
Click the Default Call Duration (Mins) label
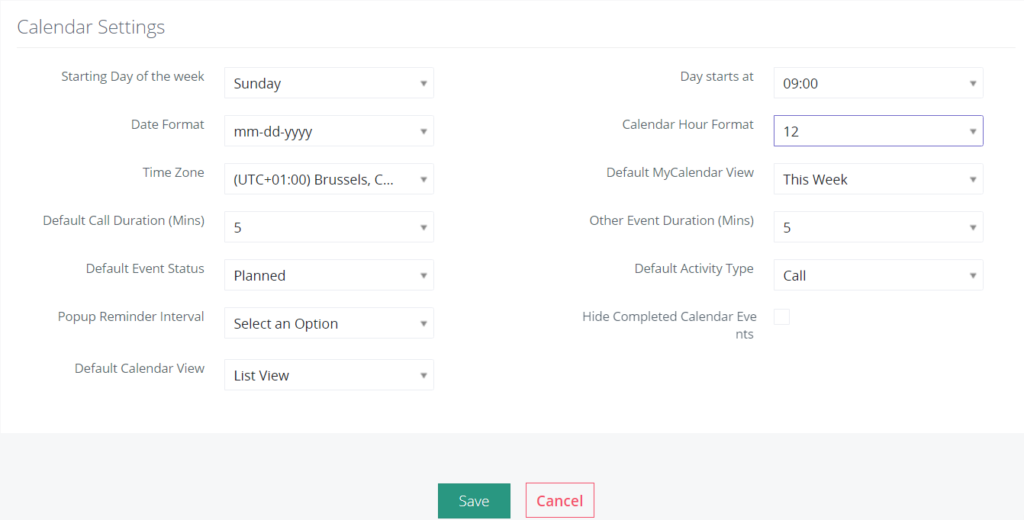123,220
